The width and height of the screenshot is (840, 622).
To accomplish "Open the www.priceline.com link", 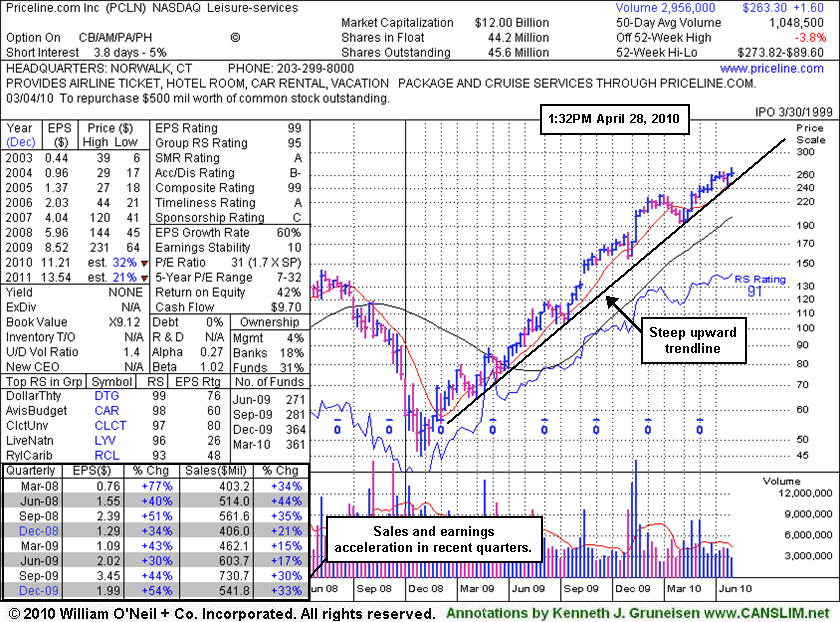I will point(771,69).
